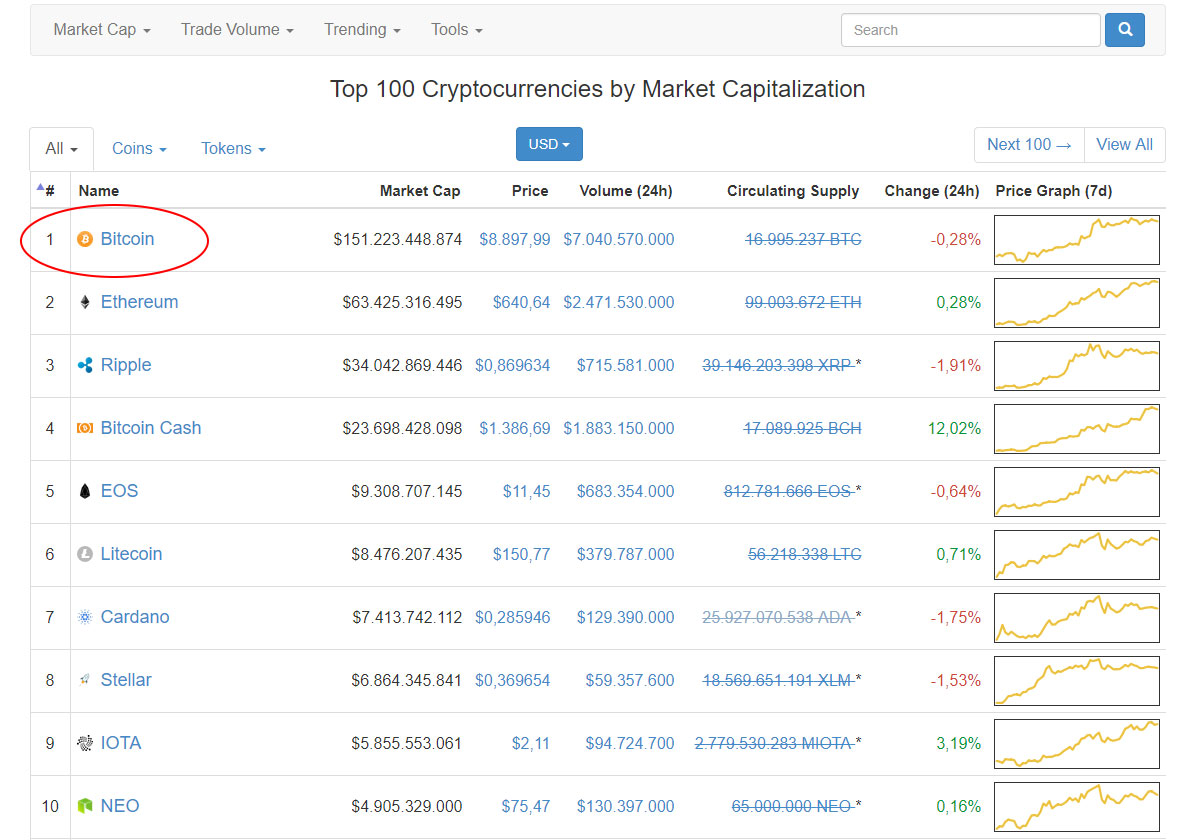Open Bitcoin Cash 7-day price graph
Image resolution: width=1189 pixels, height=840 pixels.
pyautogui.click(x=1077, y=428)
